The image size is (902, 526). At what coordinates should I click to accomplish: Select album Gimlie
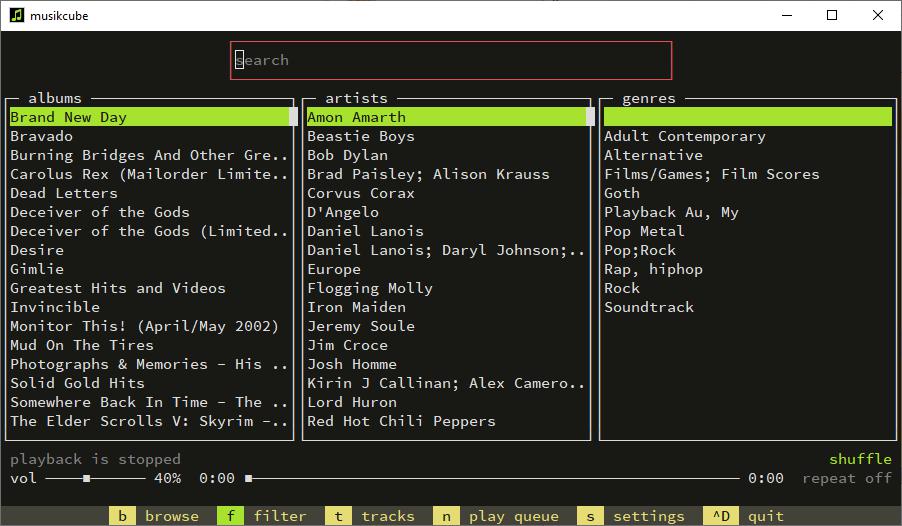(149, 269)
